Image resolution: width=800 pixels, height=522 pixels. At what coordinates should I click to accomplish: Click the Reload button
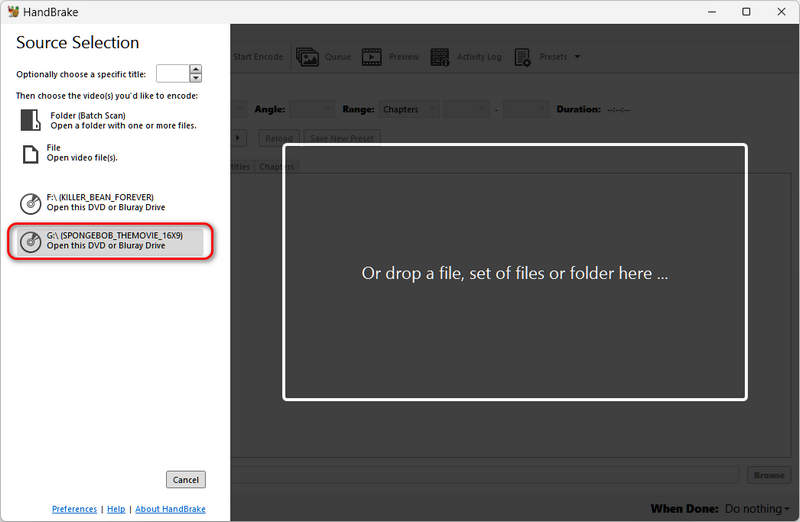point(279,138)
